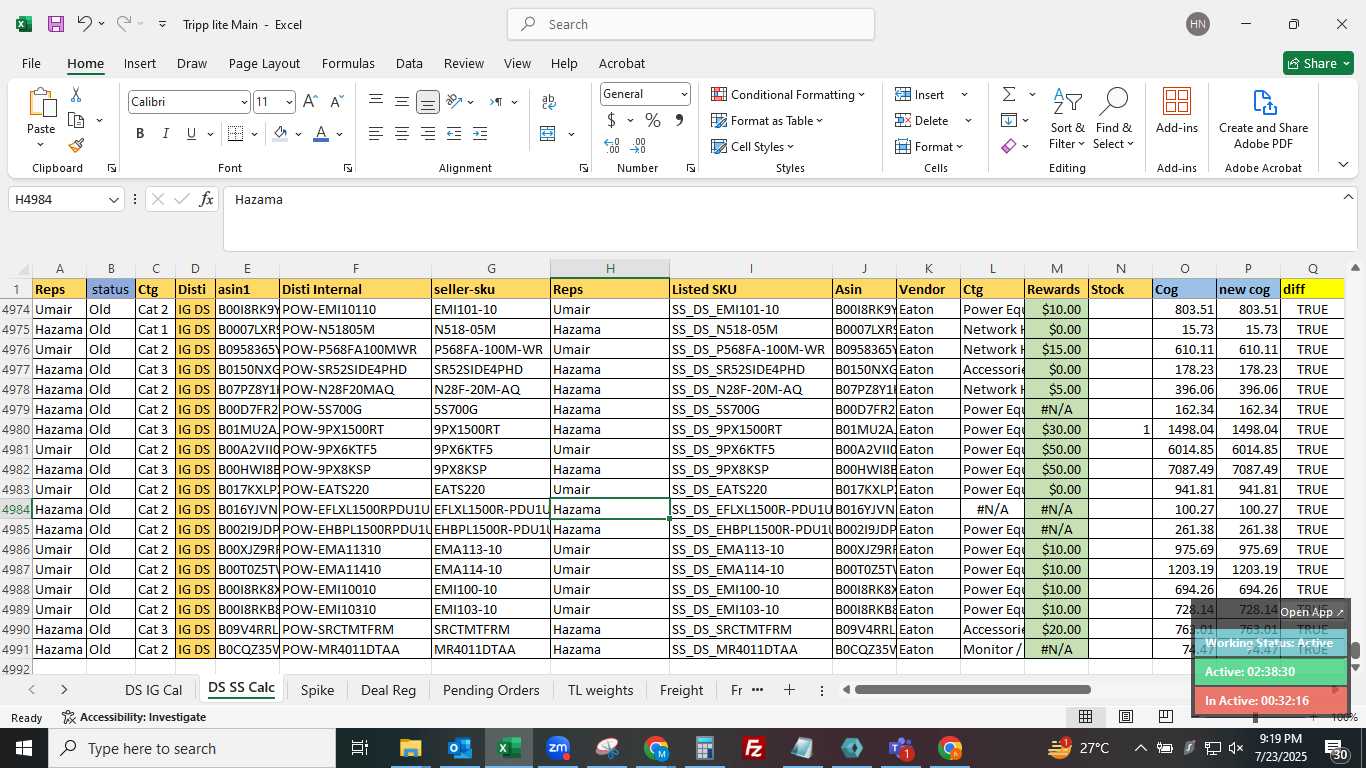Click the horizontal scrollbar thumb
This screenshot has width=1366, height=768.
(x=972, y=690)
